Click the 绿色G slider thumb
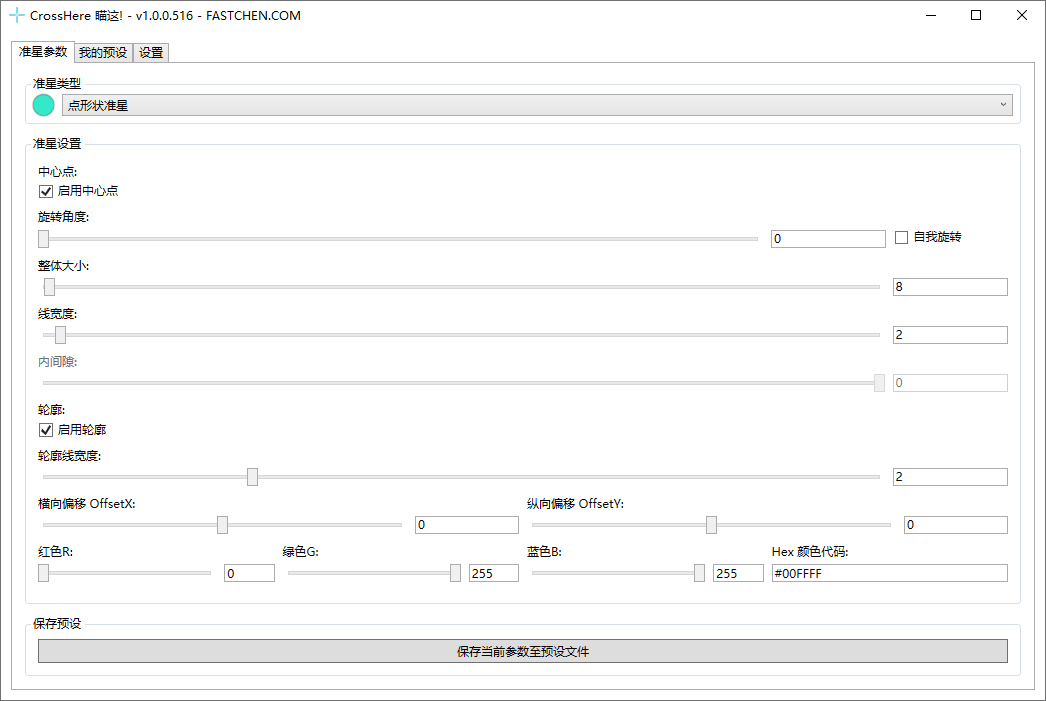The height and width of the screenshot is (701, 1046). (455, 573)
